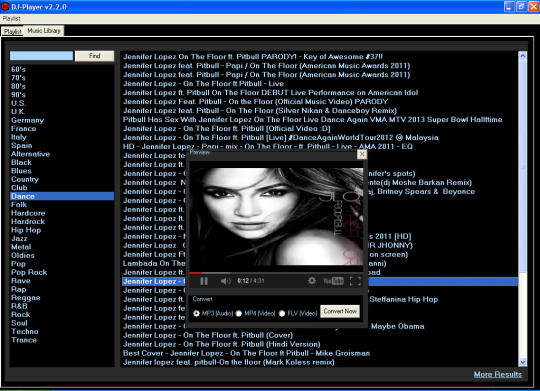The image size is (540, 391).
Task: Switch to the Playlist tab
Action: pos(12,31)
